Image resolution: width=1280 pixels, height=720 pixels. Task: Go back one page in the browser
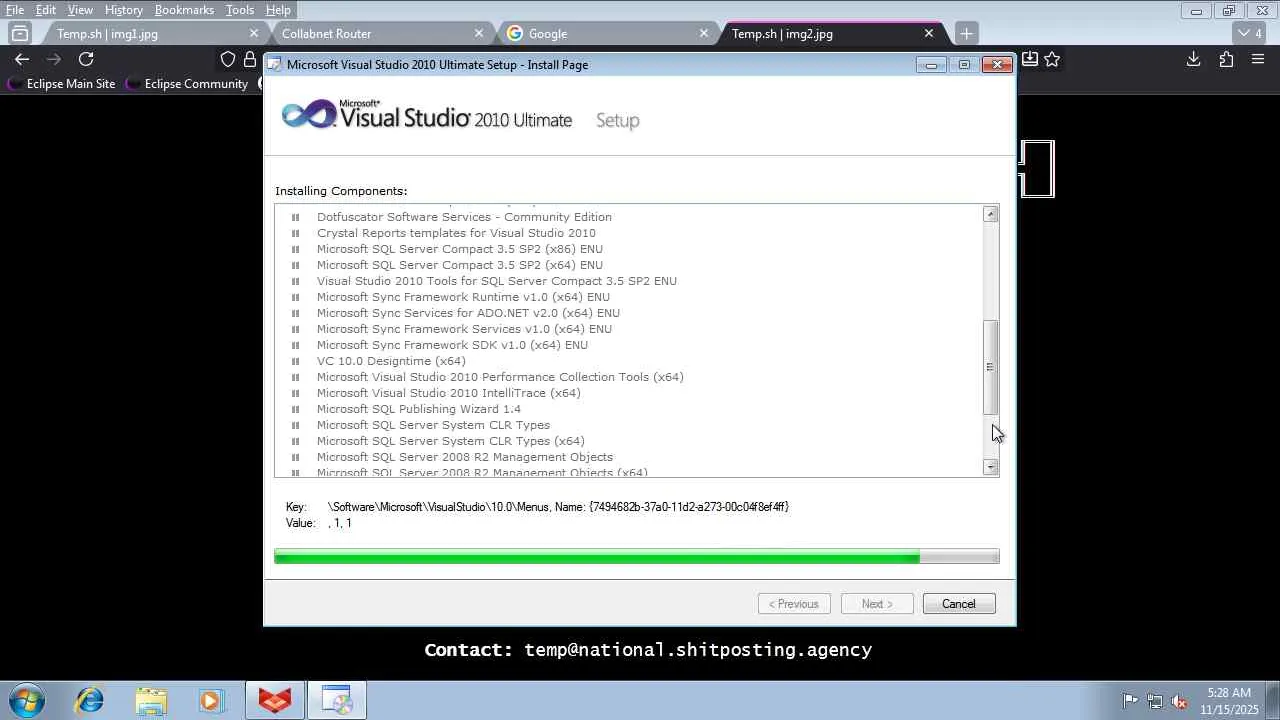[22, 59]
